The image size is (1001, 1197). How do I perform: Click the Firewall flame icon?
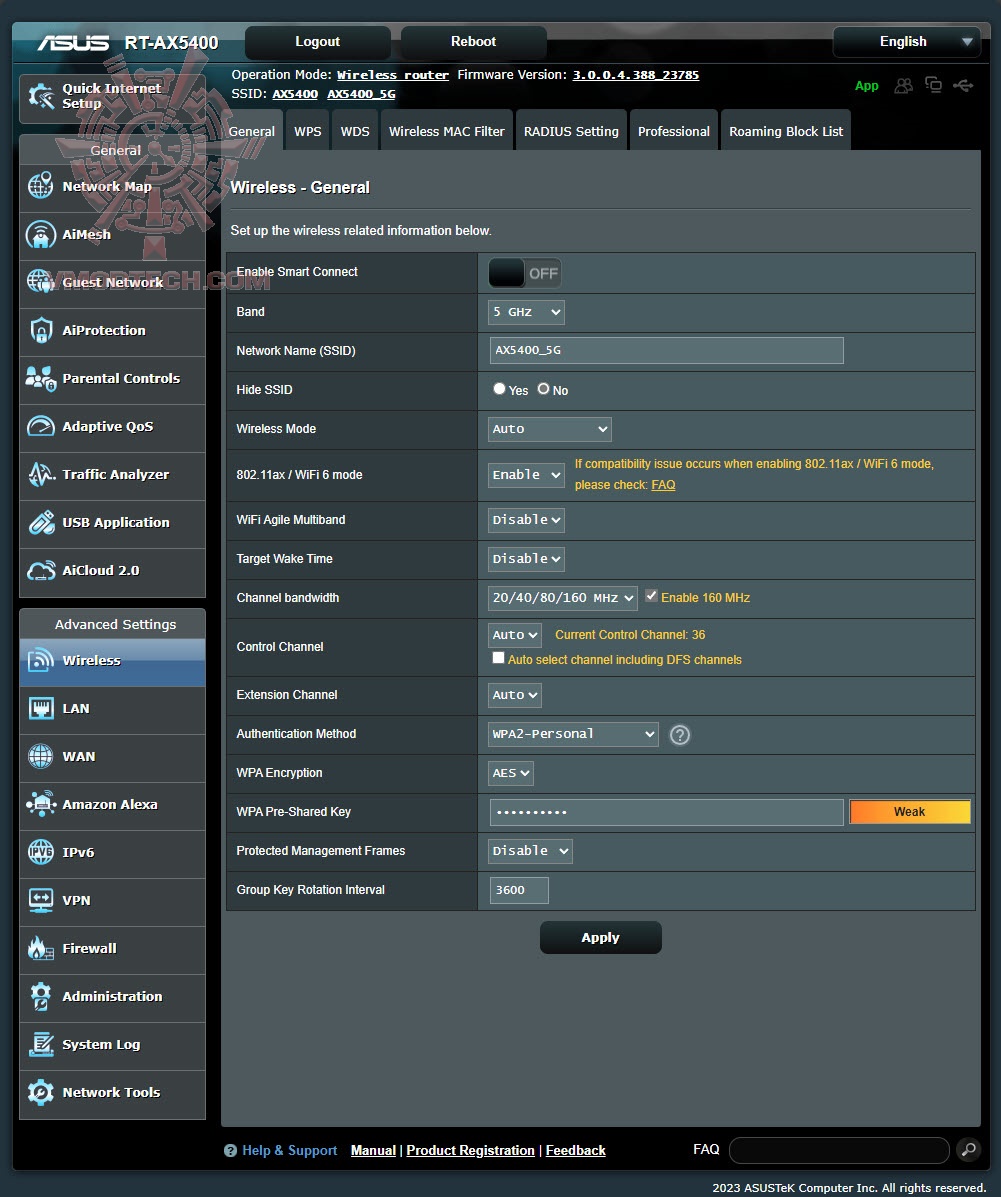pyautogui.click(x=40, y=948)
